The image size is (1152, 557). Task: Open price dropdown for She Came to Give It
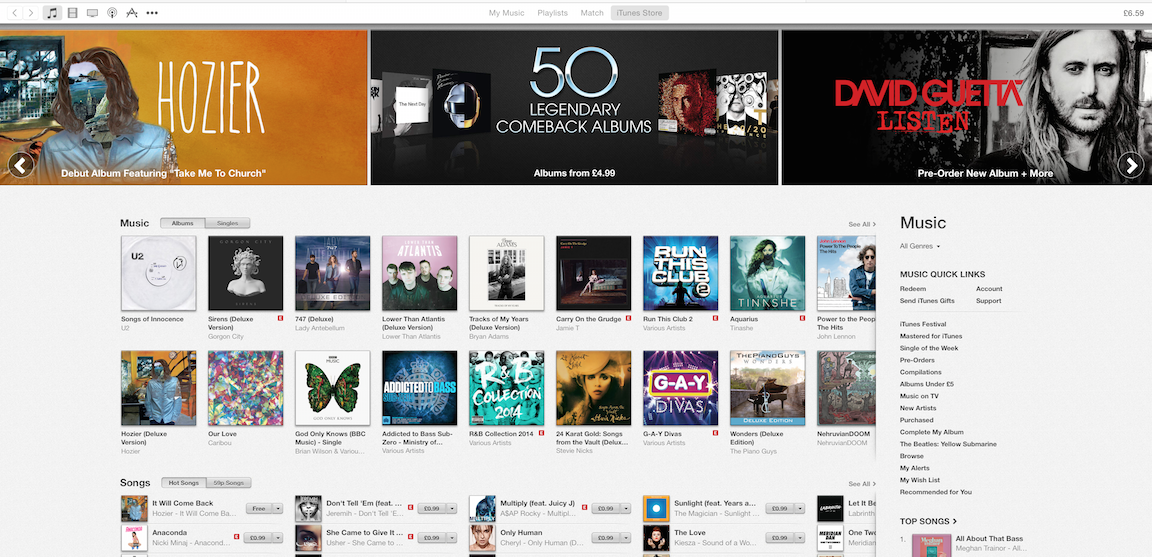452,538
